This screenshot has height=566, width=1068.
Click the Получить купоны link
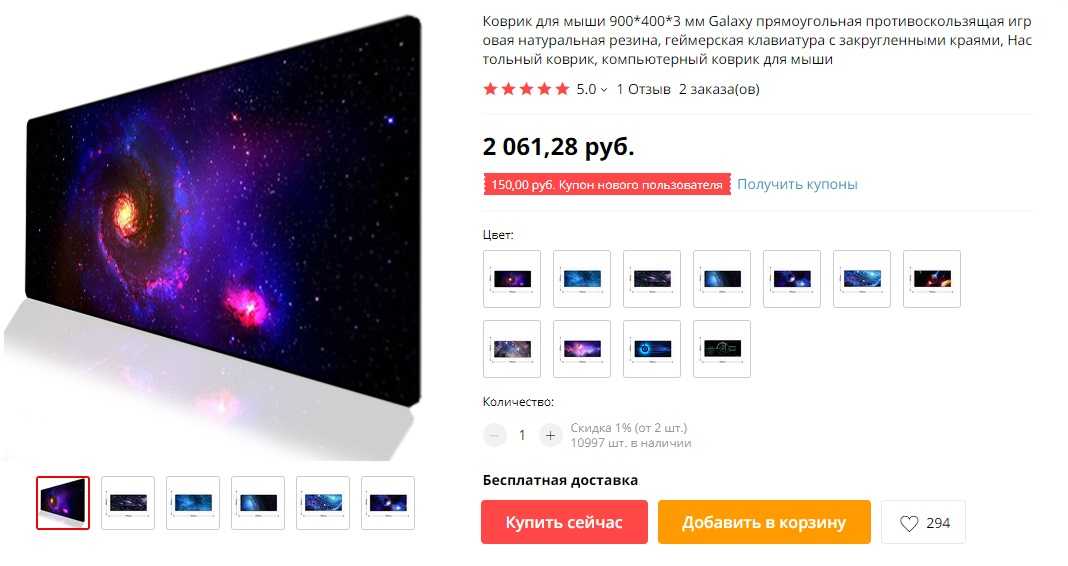pos(797,184)
